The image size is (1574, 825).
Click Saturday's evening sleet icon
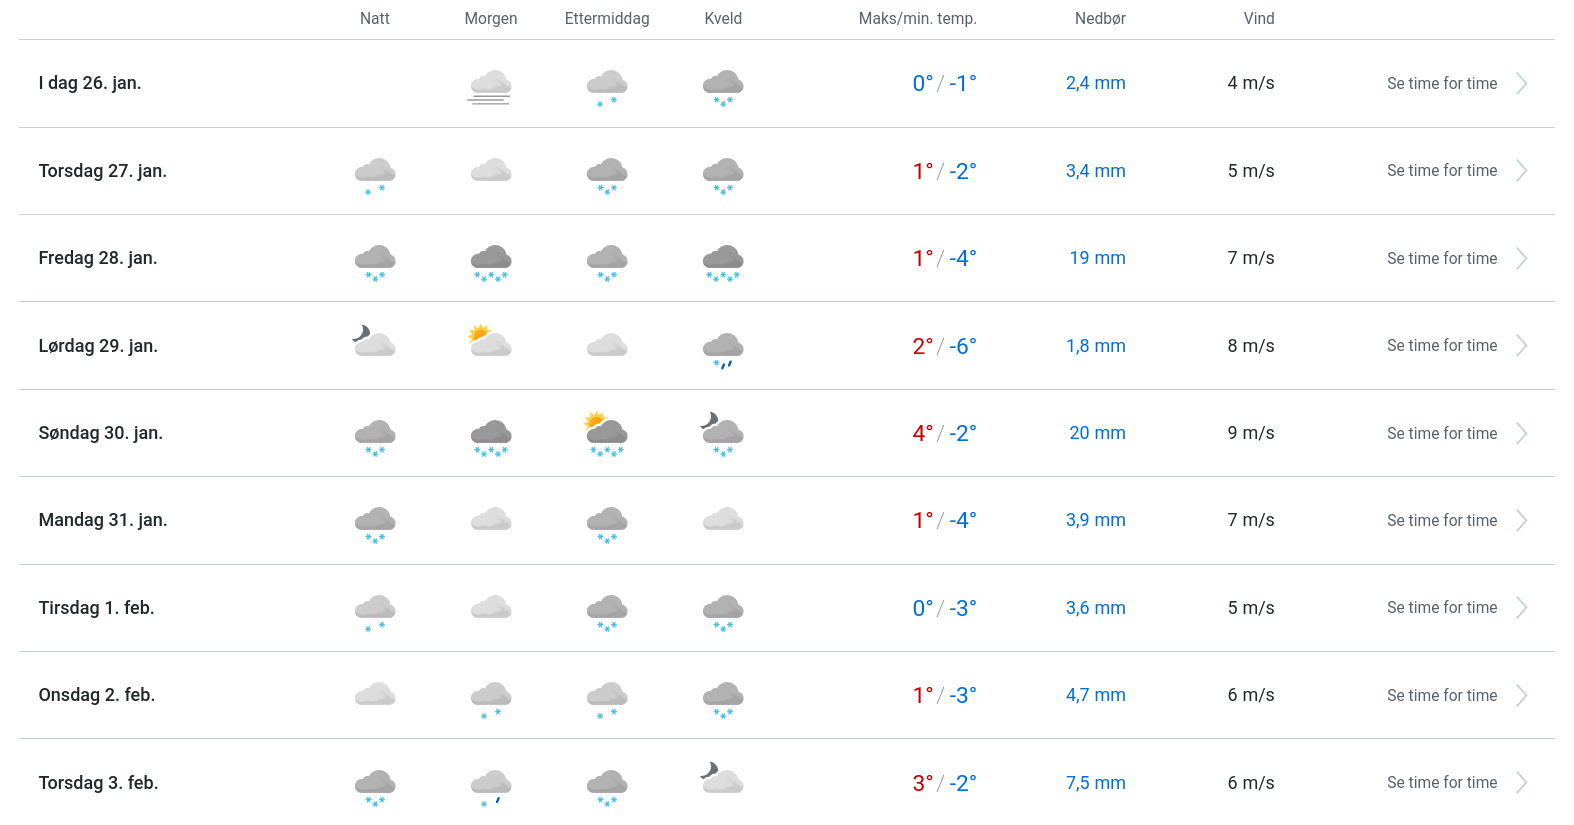coord(723,349)
